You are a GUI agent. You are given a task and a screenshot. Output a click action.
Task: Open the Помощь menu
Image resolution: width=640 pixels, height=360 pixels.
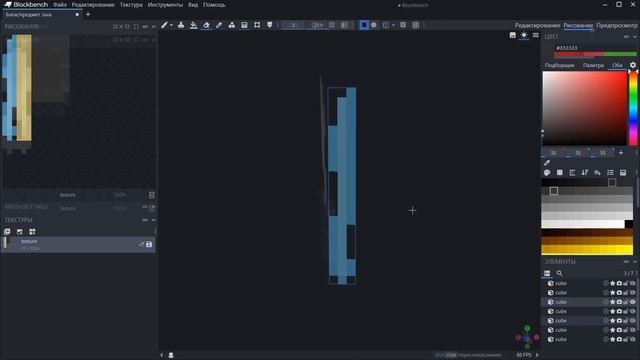point(214,5)
